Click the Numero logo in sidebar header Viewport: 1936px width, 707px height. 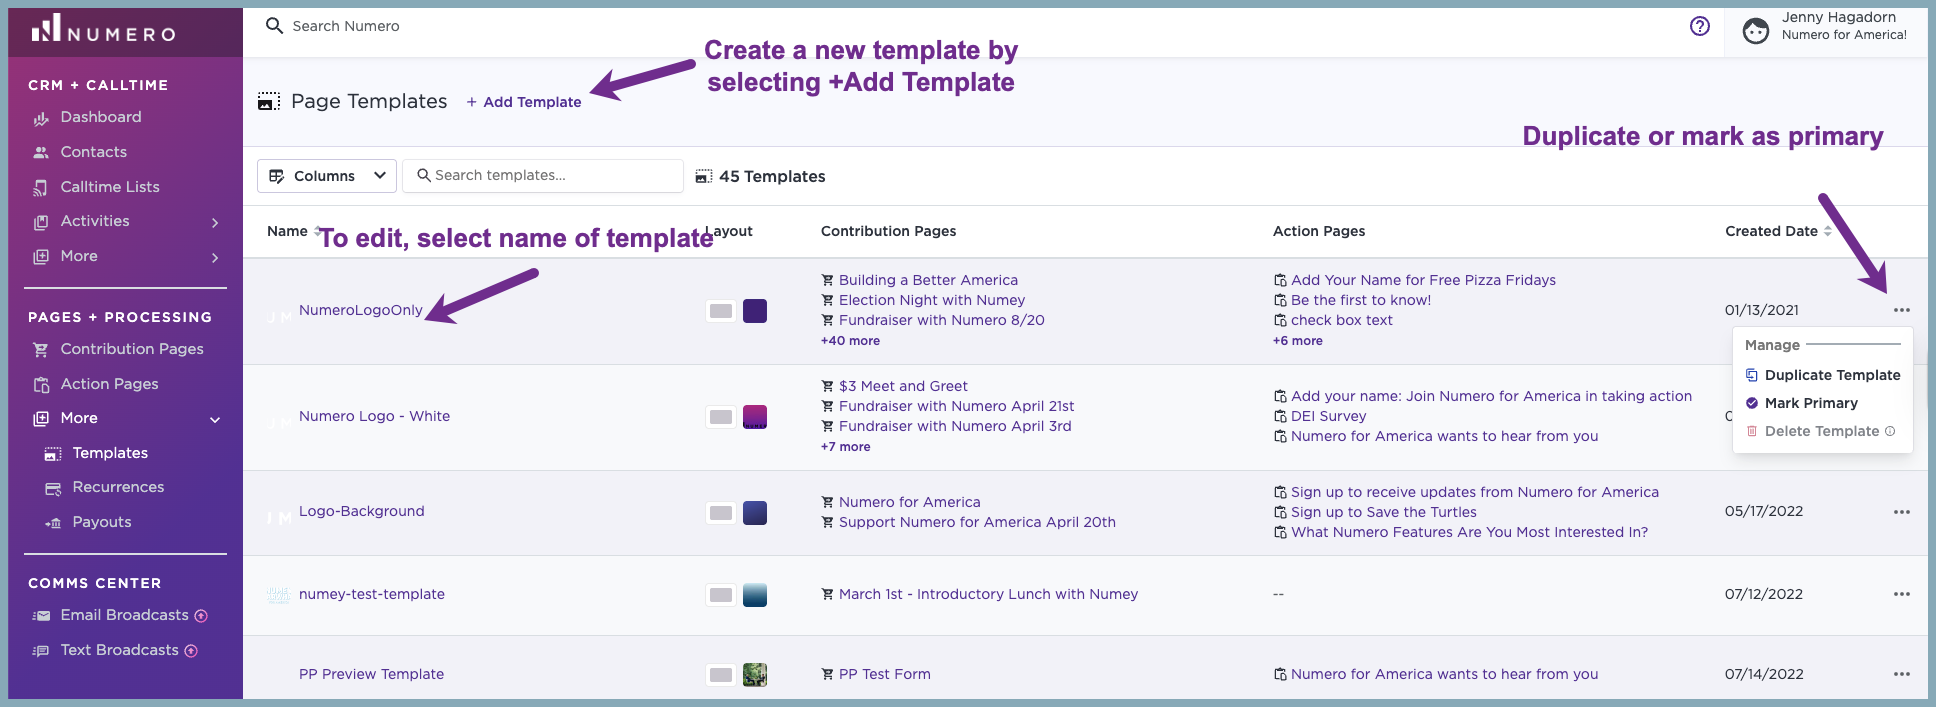(x=103, y=29)
